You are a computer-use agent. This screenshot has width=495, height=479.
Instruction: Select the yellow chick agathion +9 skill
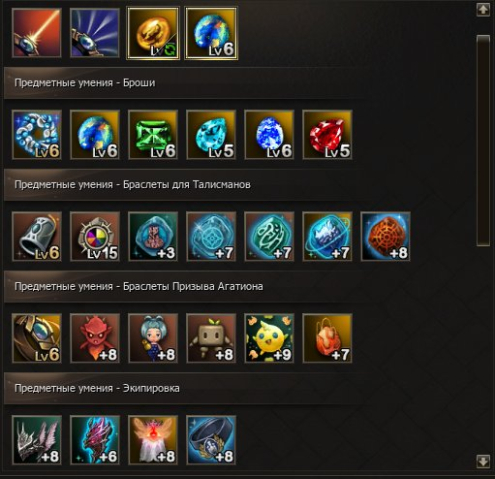[x=269, y=338]
